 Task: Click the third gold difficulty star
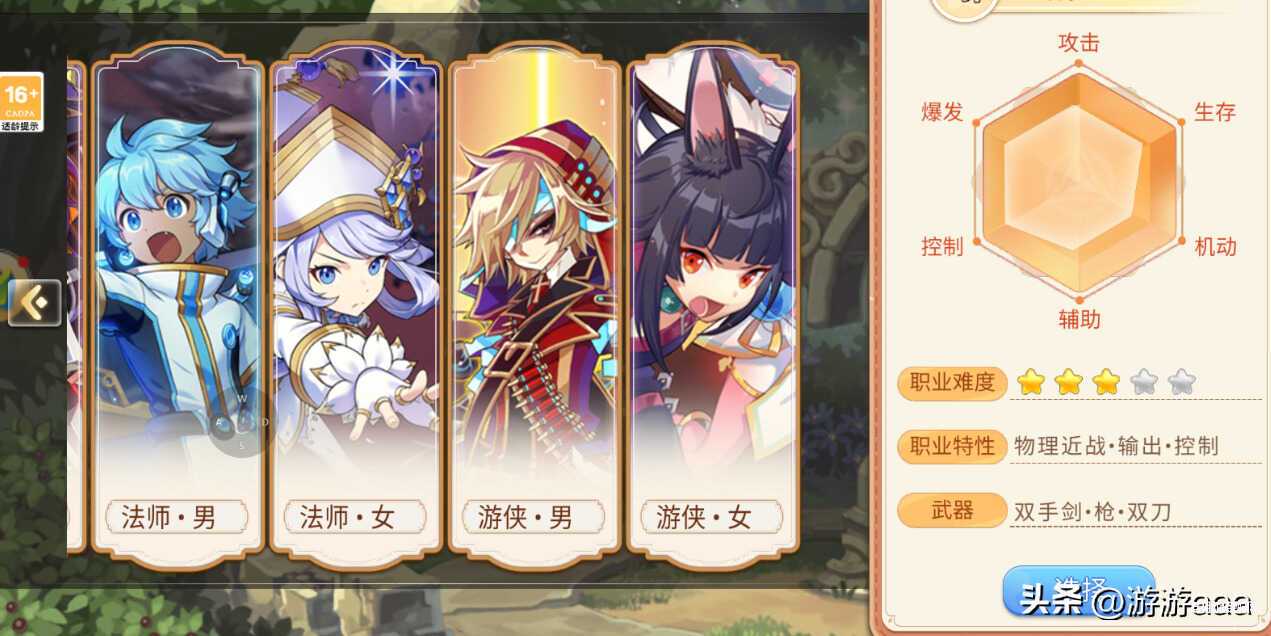coord(1106,381)
